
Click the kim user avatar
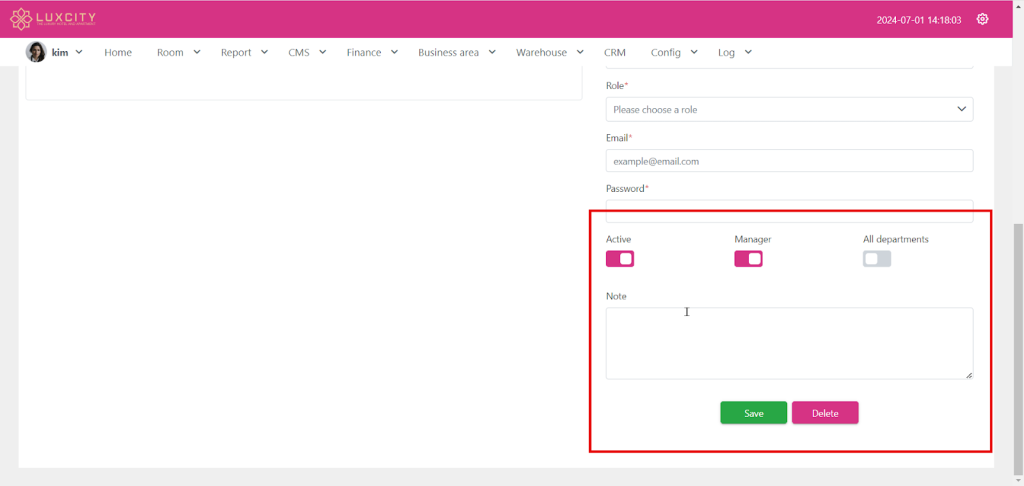click(36, 52)
